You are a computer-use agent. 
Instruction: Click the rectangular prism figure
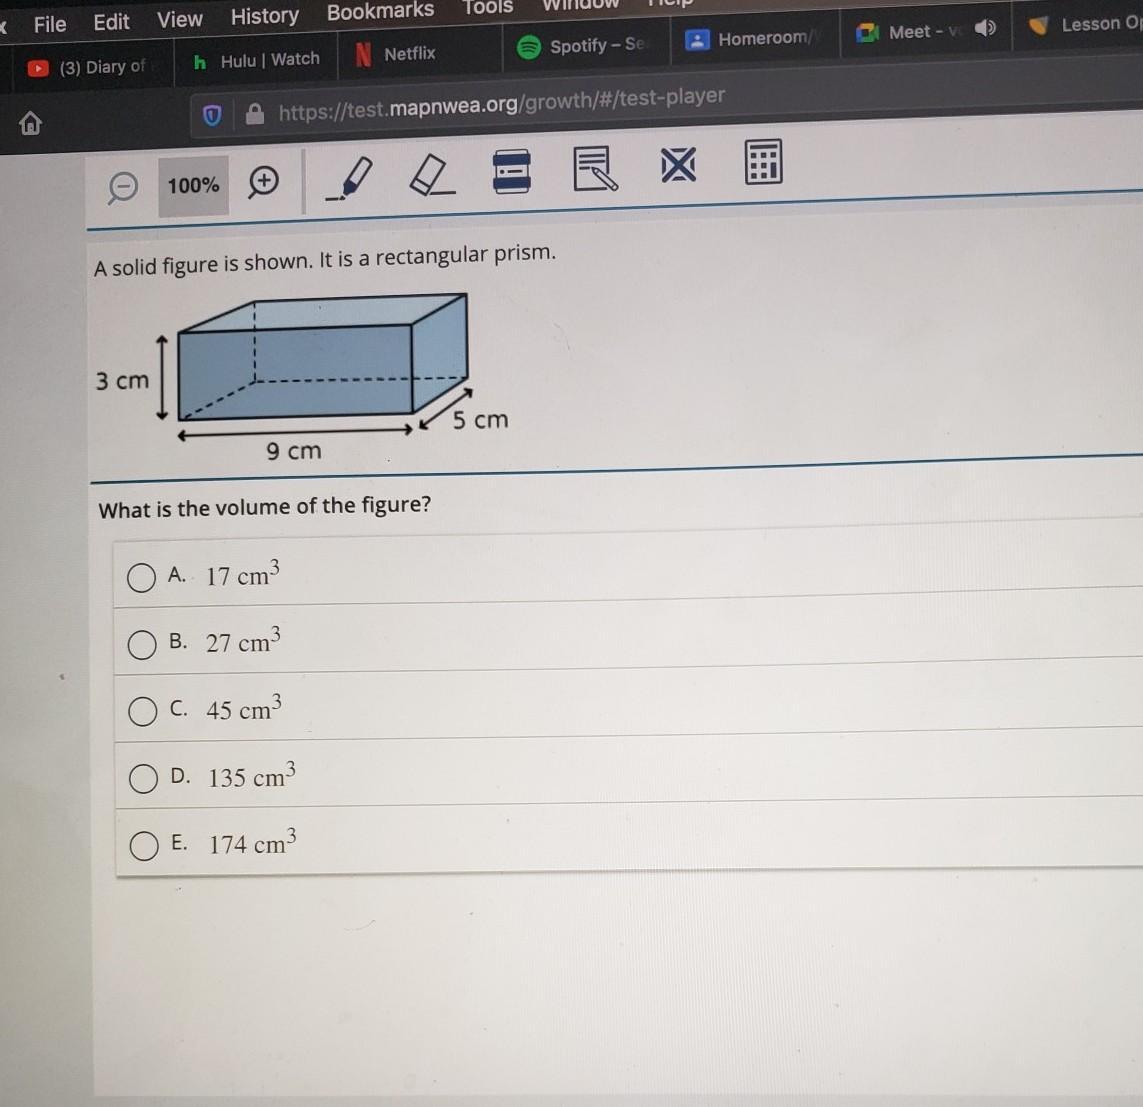323,357
